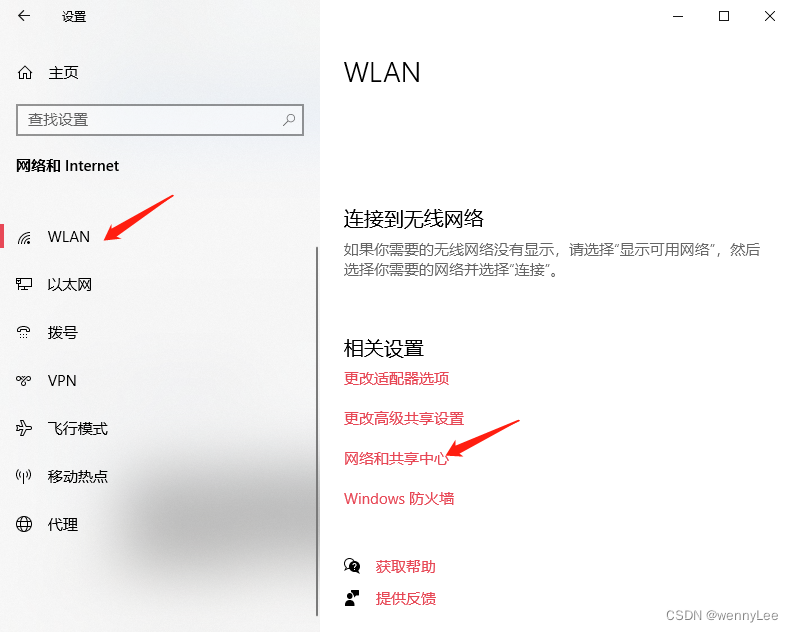Image resolution: width=793 pixels, height=632 pixels.
Task: Click the sidebar vertical scrollbar
Action: [317, 431]
